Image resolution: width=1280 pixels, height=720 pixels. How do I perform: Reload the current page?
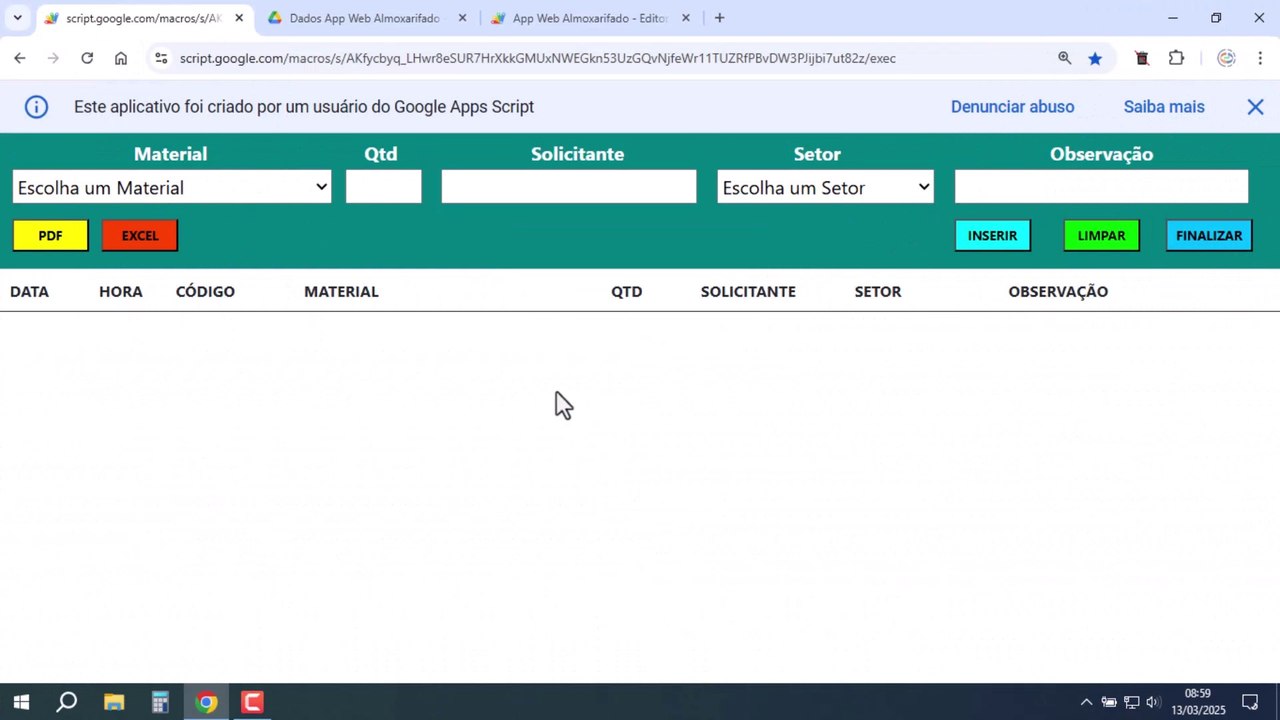[x=87, y=58]
